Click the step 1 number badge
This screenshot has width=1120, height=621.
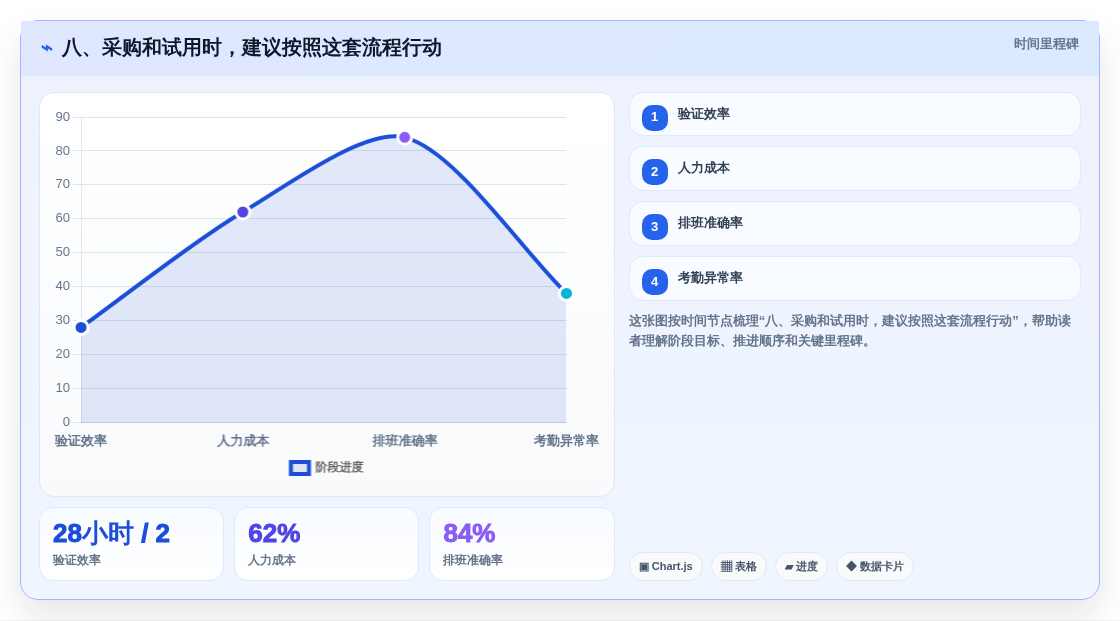[654, 117]
